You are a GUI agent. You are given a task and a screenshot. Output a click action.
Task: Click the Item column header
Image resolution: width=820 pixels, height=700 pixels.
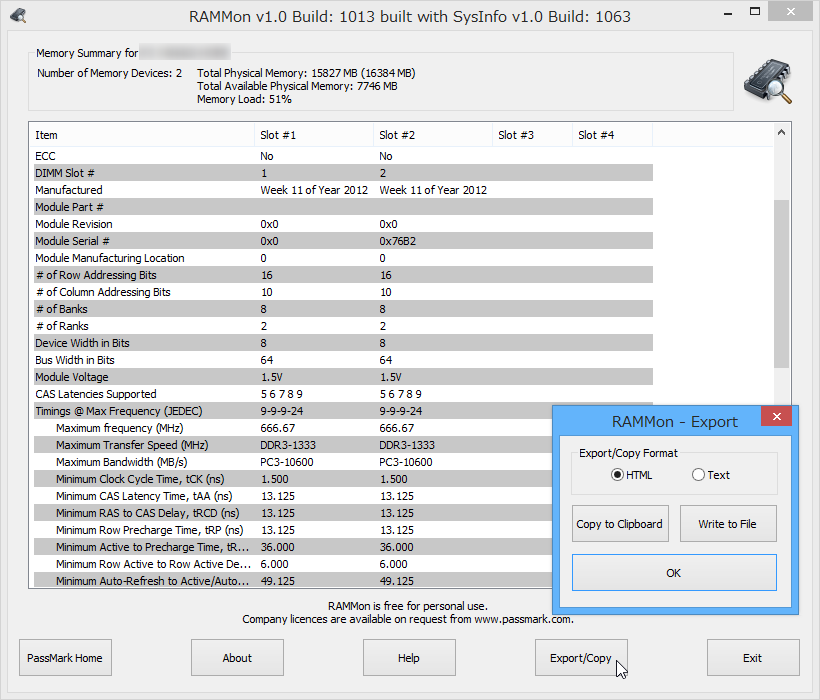tap(141, 135)
